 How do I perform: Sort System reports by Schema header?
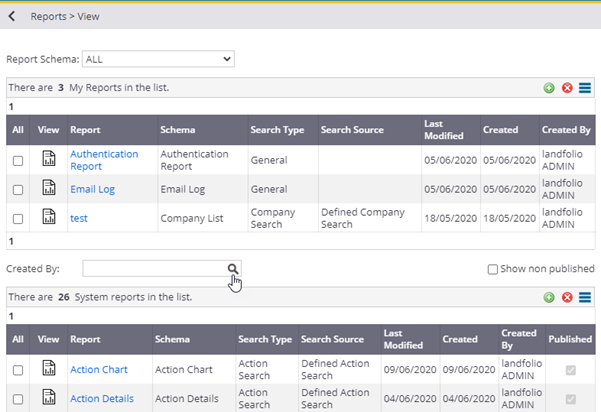[x=172, y=339]
